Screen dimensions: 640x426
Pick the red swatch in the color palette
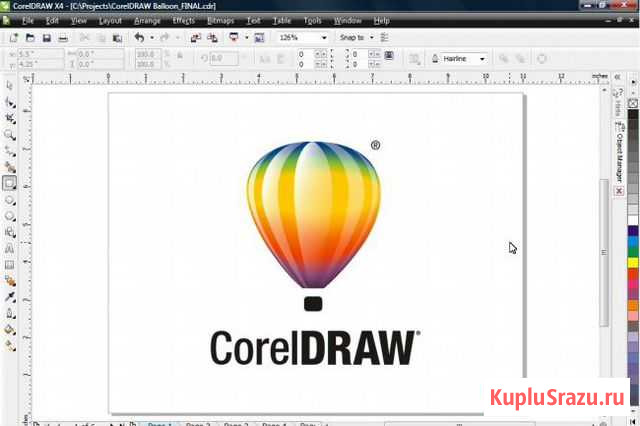(633, 274)
